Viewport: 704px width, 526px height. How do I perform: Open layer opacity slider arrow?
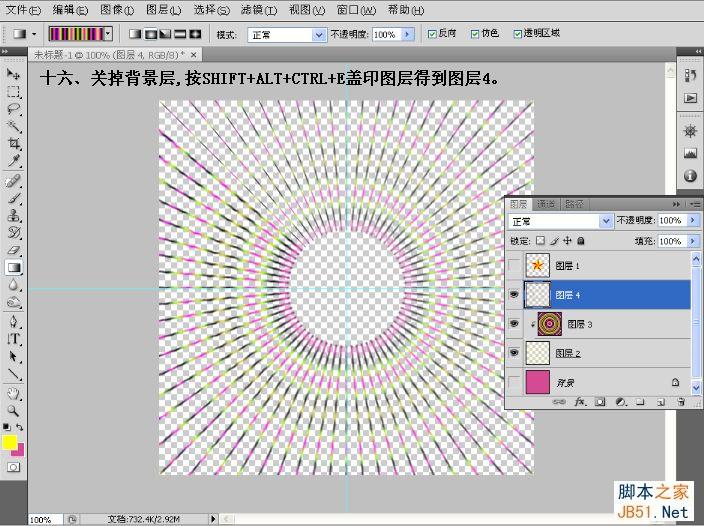coord(693,220)
